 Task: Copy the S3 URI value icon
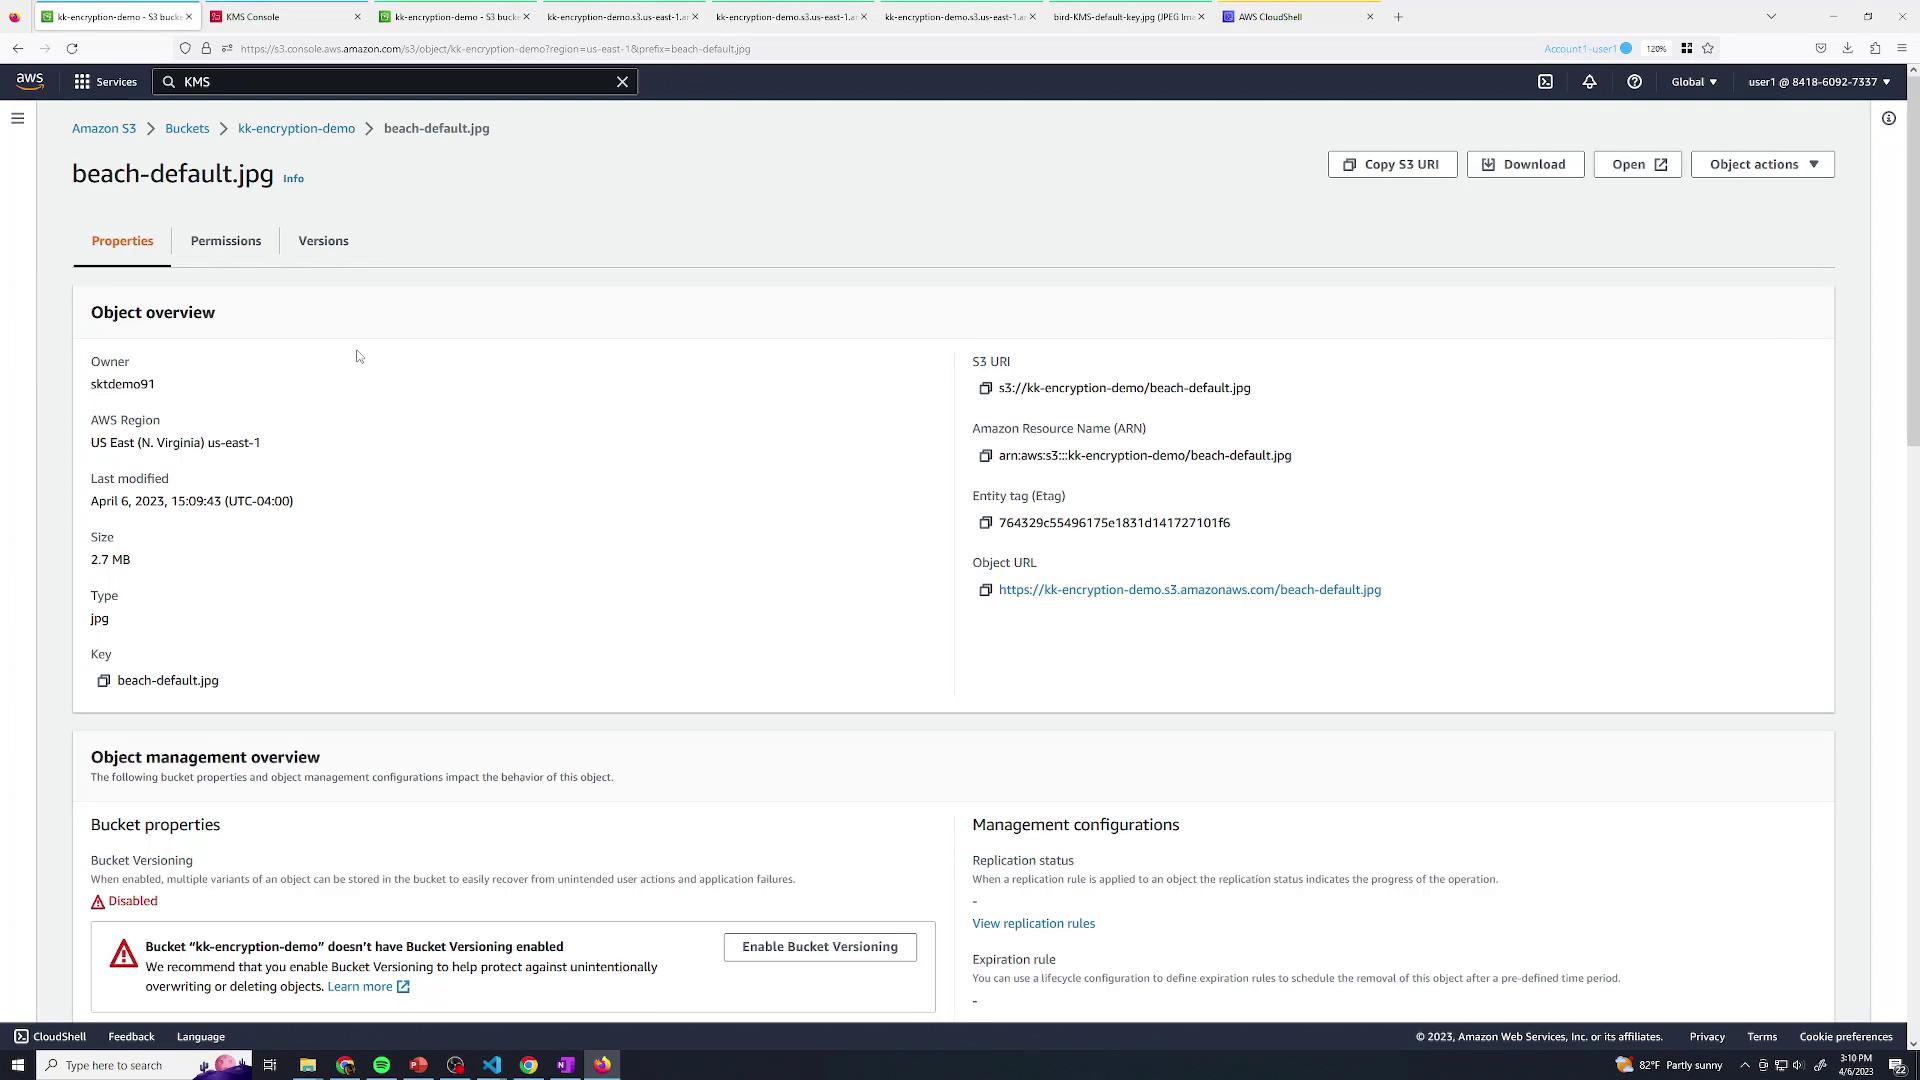(x=985, y=388)
